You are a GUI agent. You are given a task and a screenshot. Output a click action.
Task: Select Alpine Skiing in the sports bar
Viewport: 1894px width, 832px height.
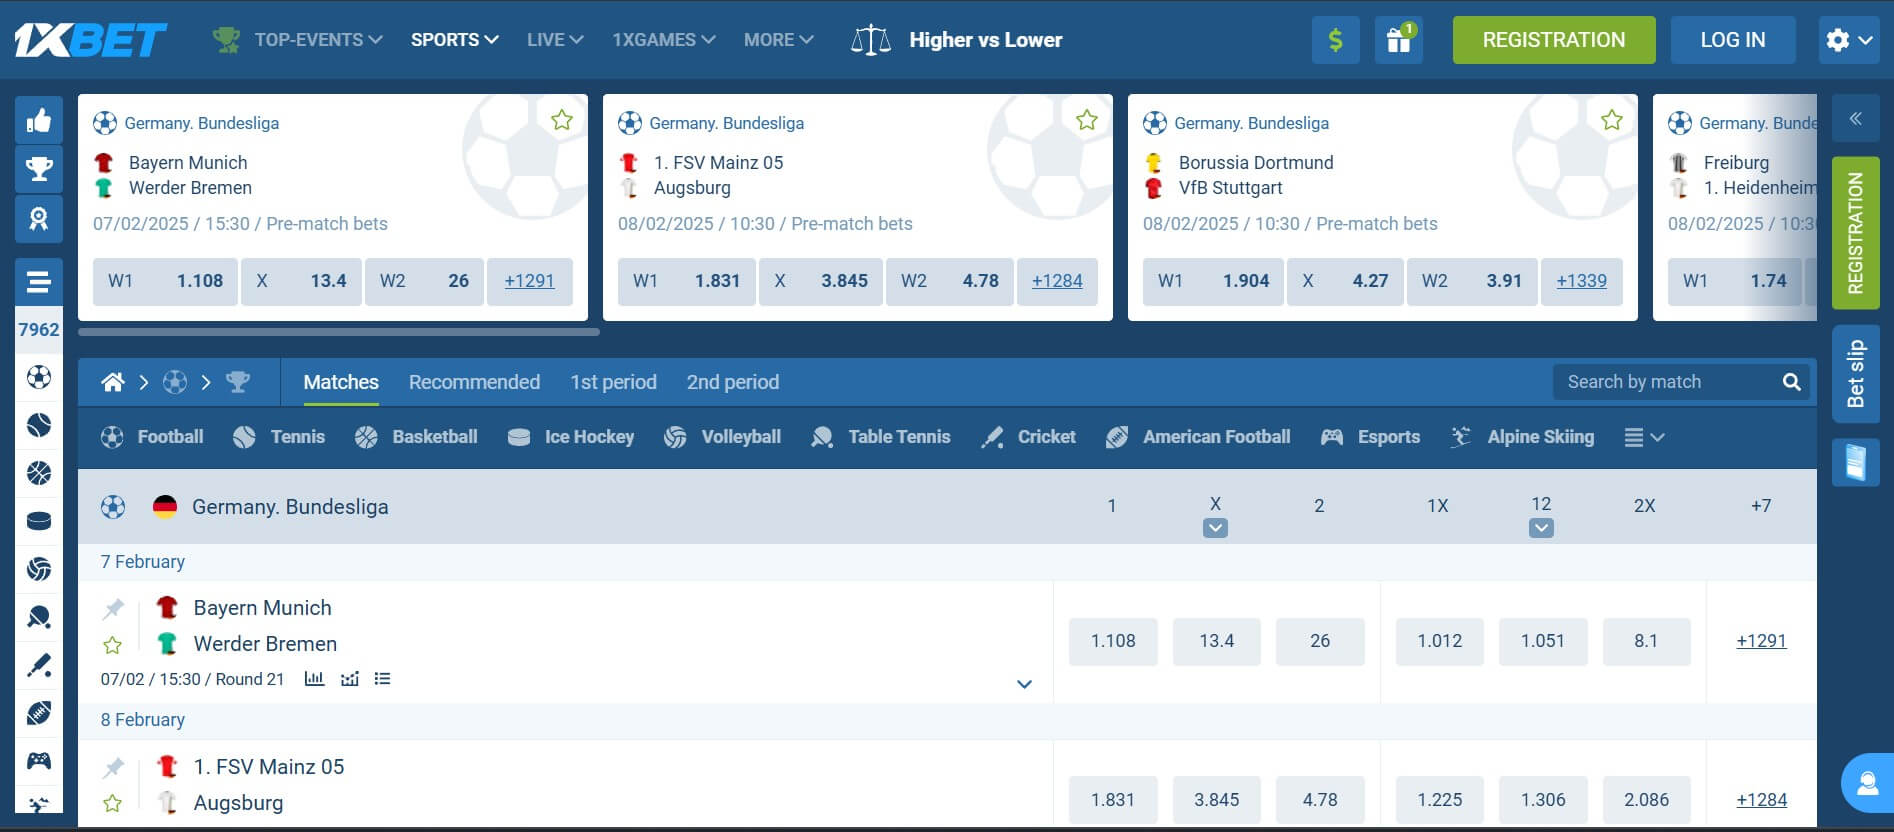point(1522,437)
